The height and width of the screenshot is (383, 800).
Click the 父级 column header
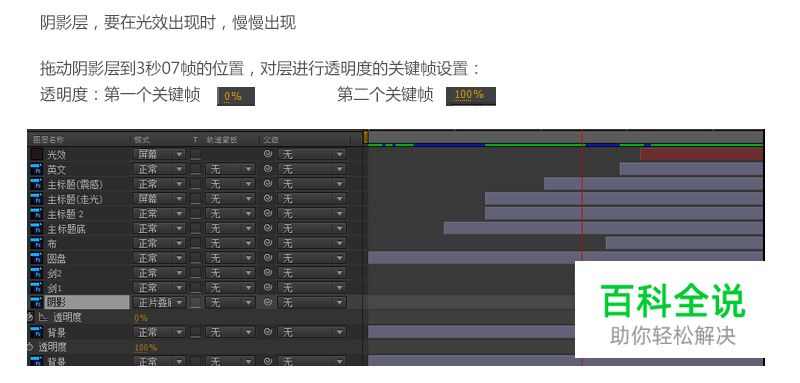tap(271, 139)
